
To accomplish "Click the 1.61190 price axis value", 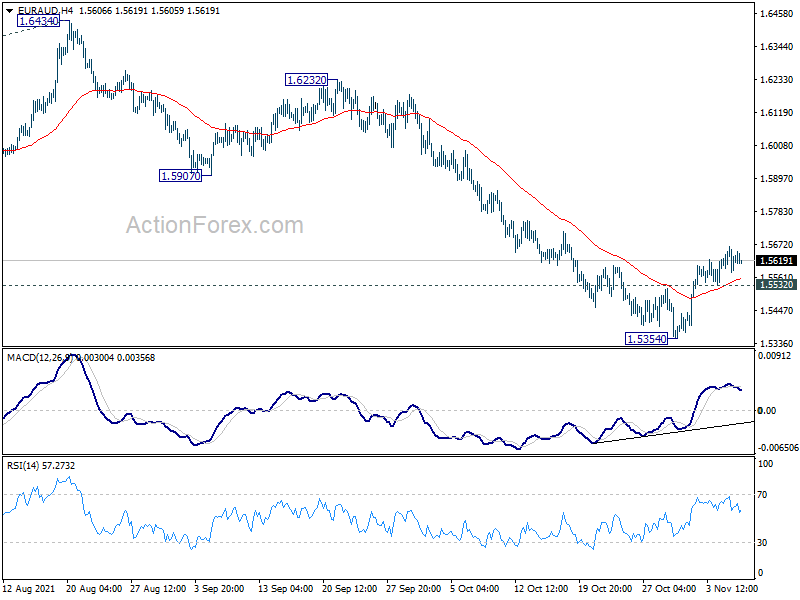I will click(x=777, y=113).
